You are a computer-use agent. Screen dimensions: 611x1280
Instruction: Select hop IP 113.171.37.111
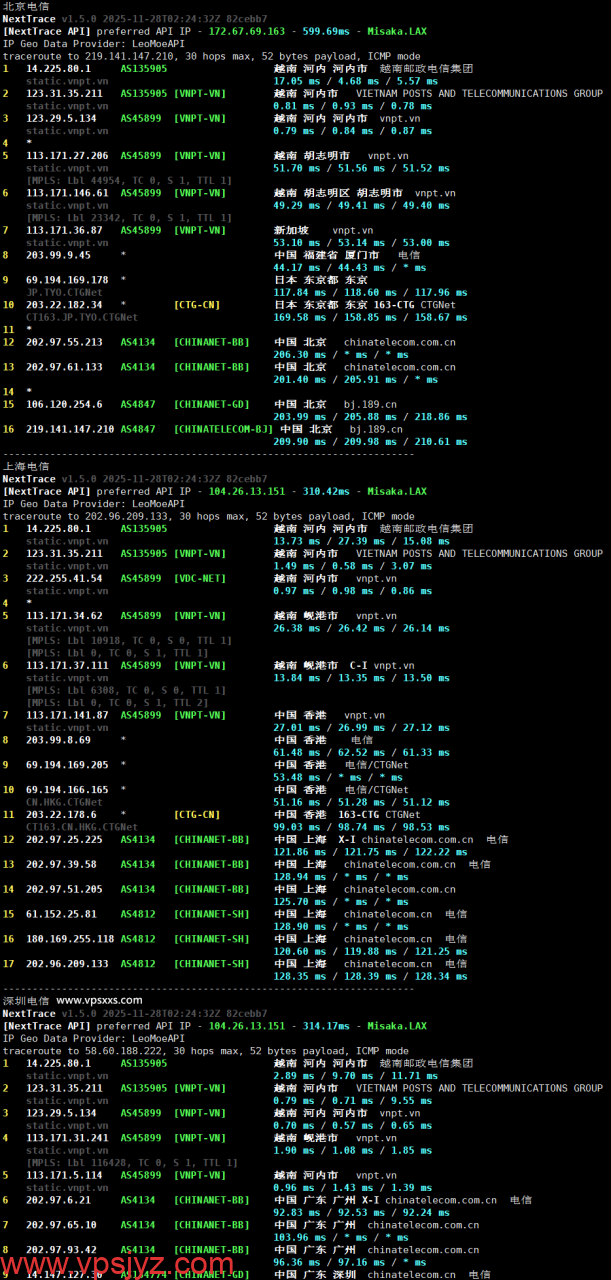pyautogui.click(x=67, y=665)
